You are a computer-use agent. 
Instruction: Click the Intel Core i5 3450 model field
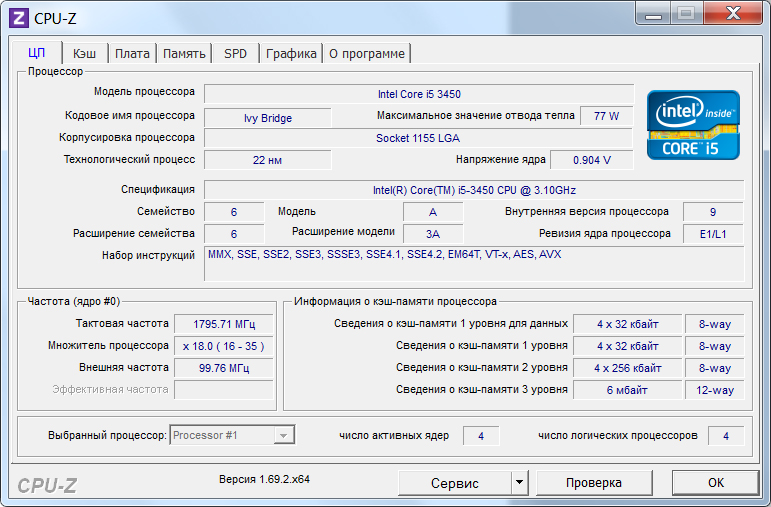(419, 94)
